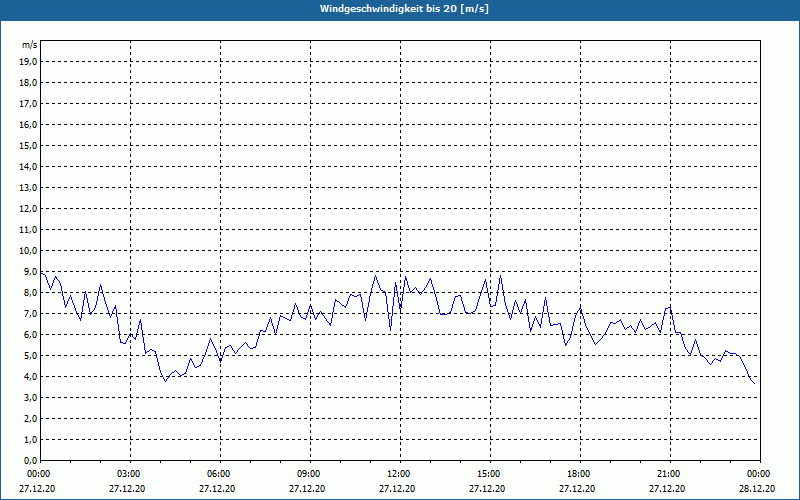Viewport: 800px width, 500px height.
Task: Click the 5,0 y-axis label
Action: (x=31, y=356)
